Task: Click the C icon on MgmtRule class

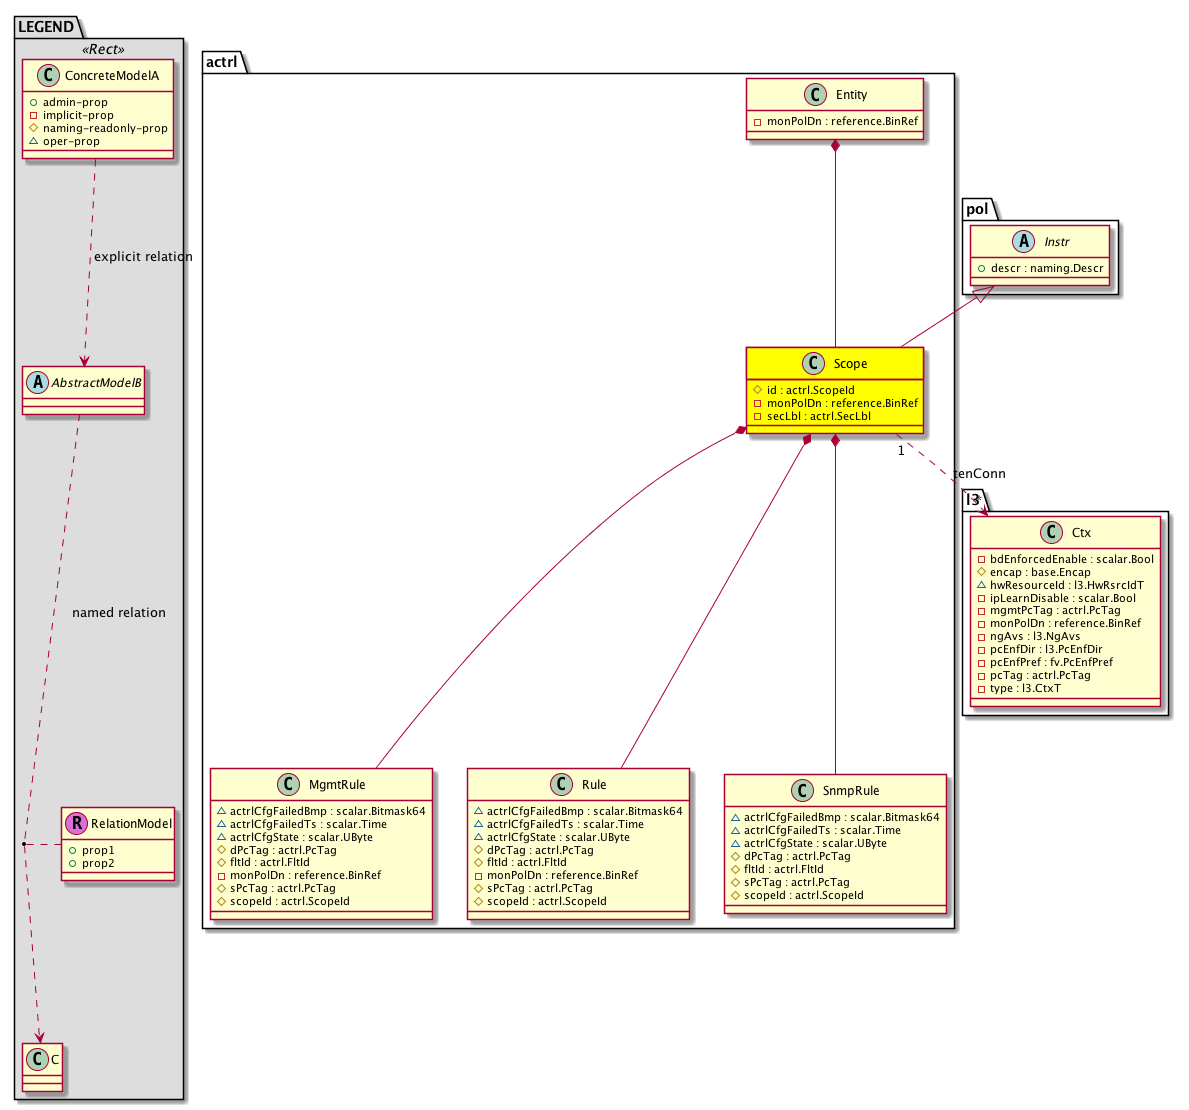Action: point(288,785)
